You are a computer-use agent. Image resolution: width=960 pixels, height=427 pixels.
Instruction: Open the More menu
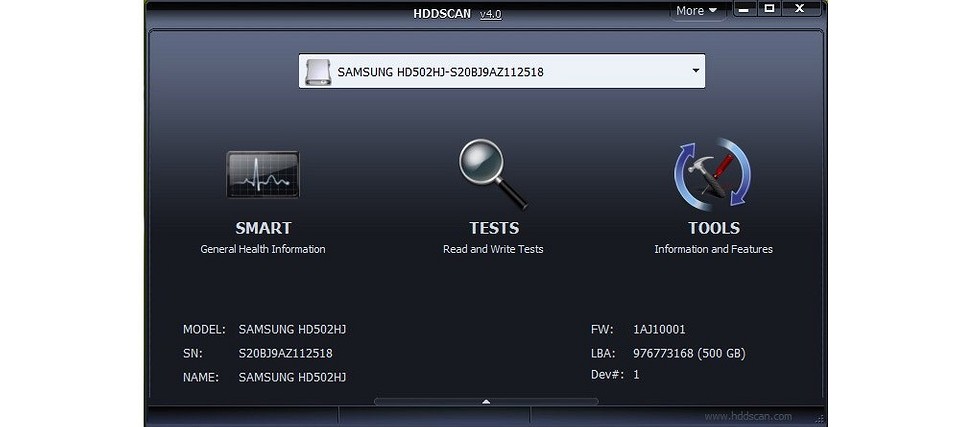click(696, 10)
